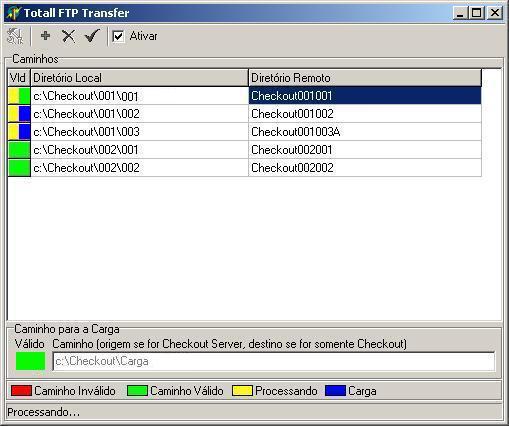Click the yellow Processando legend swatch
Screen dimensions: 509x426
point(242,391)
